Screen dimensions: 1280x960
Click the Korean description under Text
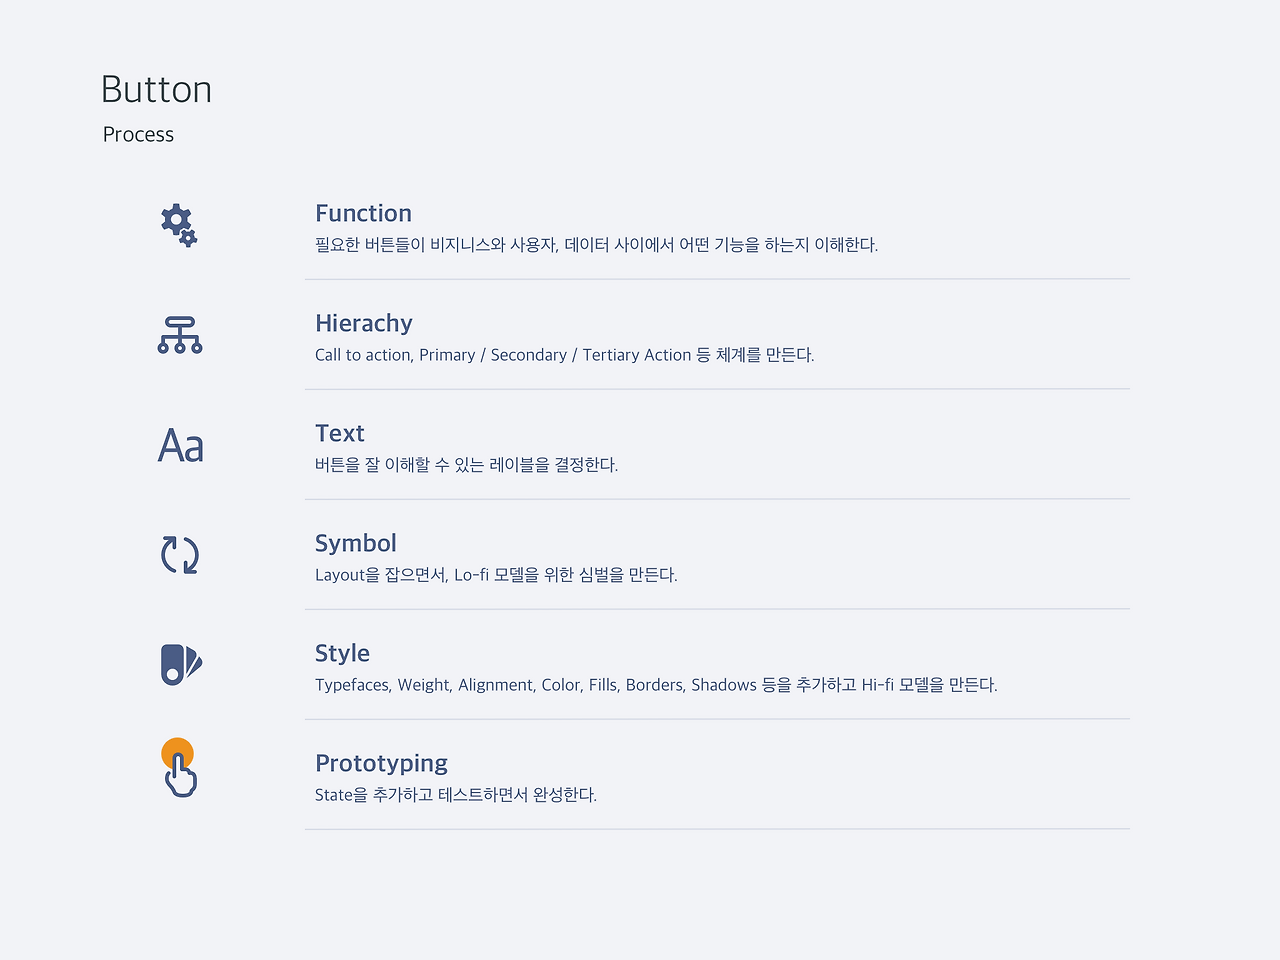tap(466, 465)
